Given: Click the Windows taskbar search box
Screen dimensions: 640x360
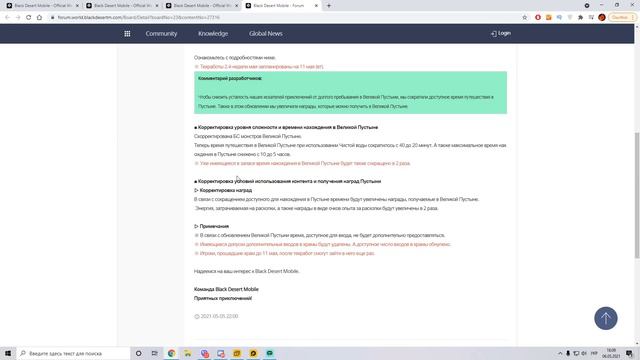Looking at the screenshot, I should [x=73, y=353].
